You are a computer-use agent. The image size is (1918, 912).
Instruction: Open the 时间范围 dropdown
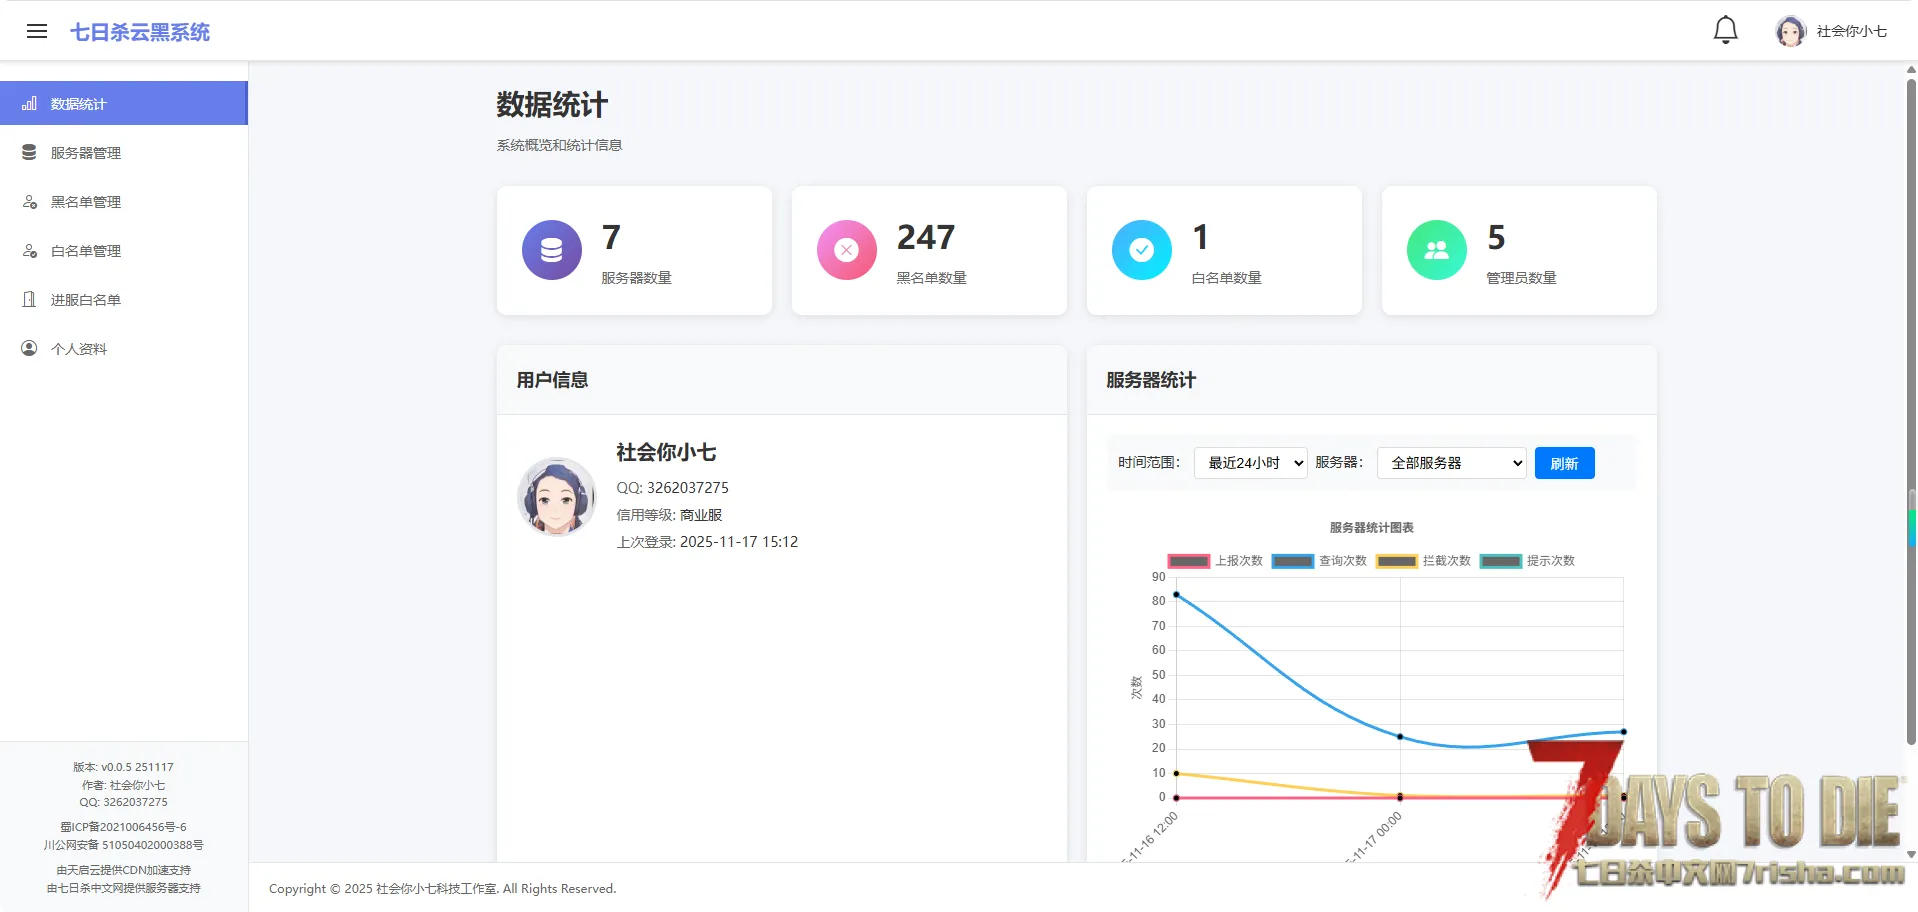tap(1250, 463)
